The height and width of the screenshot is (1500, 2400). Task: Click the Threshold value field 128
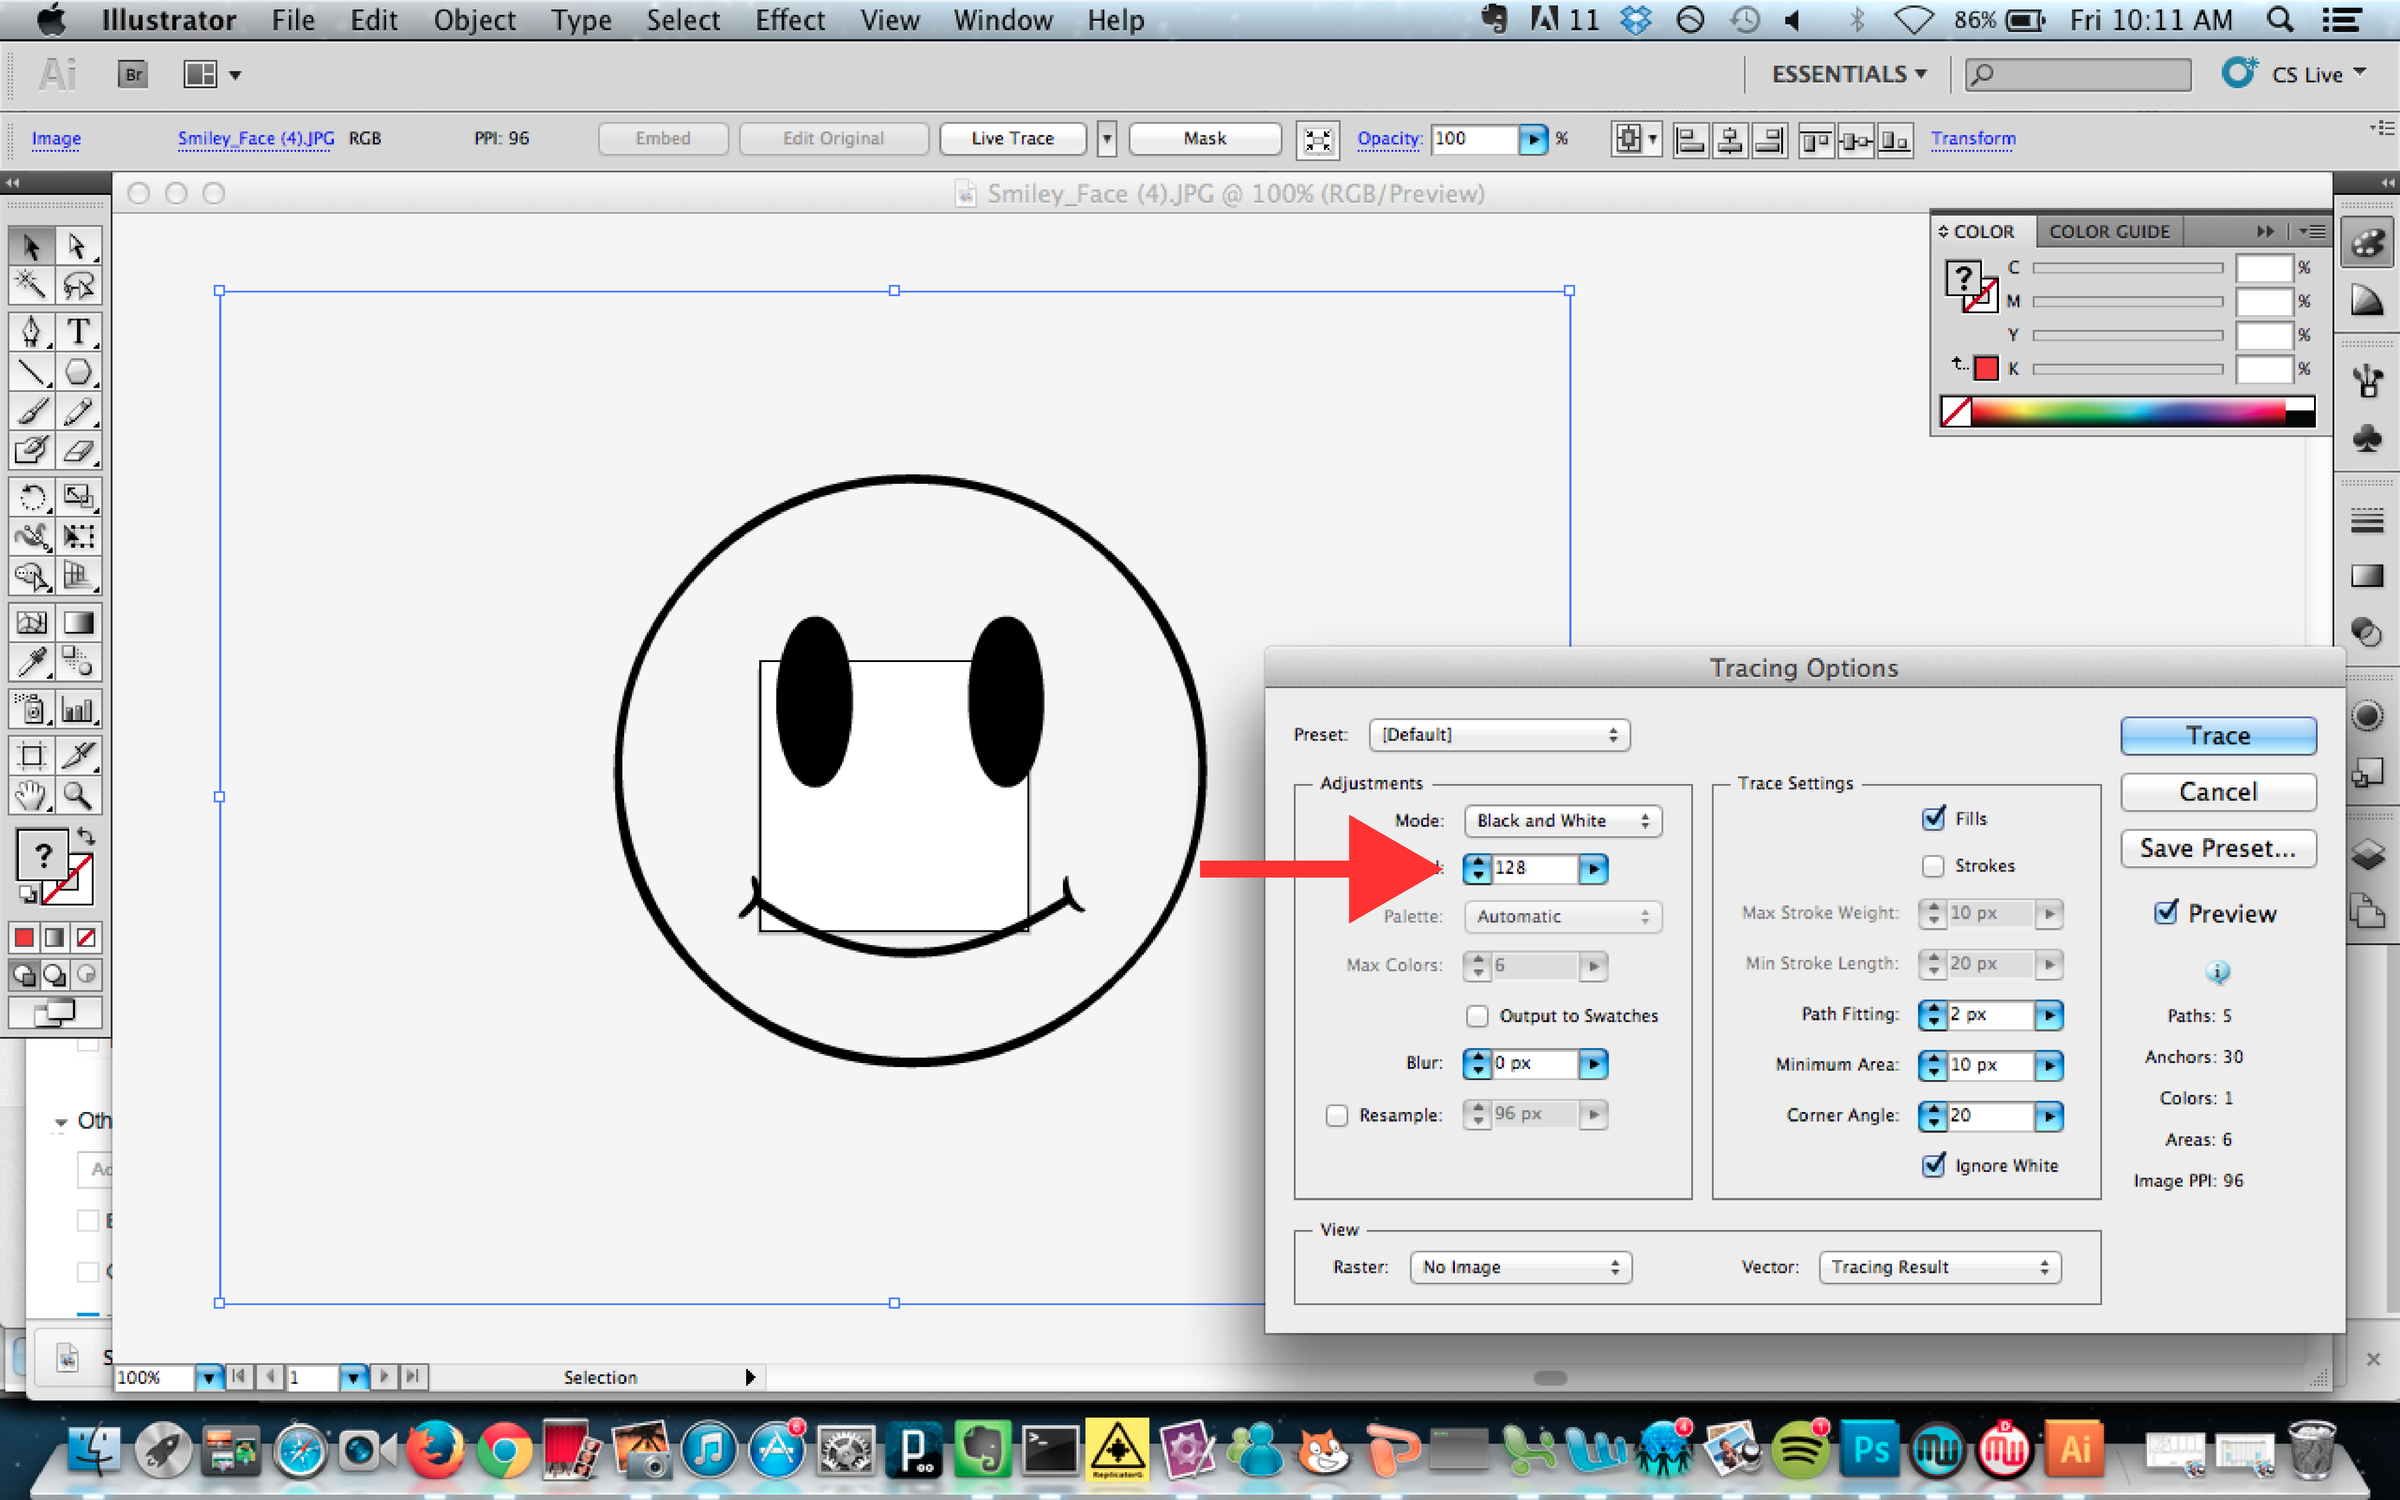[1534, 868]
